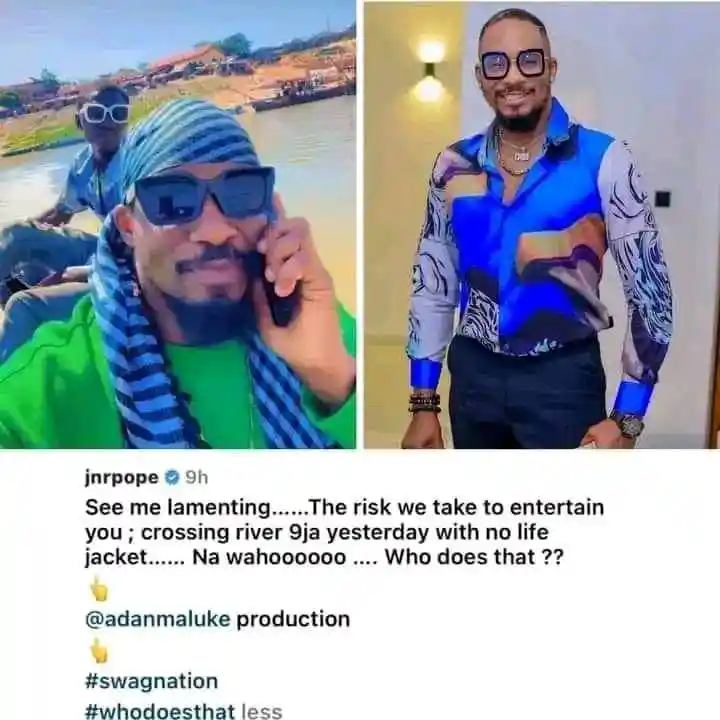
Task: Click the 9h timestamp
Action: point(197,478)
